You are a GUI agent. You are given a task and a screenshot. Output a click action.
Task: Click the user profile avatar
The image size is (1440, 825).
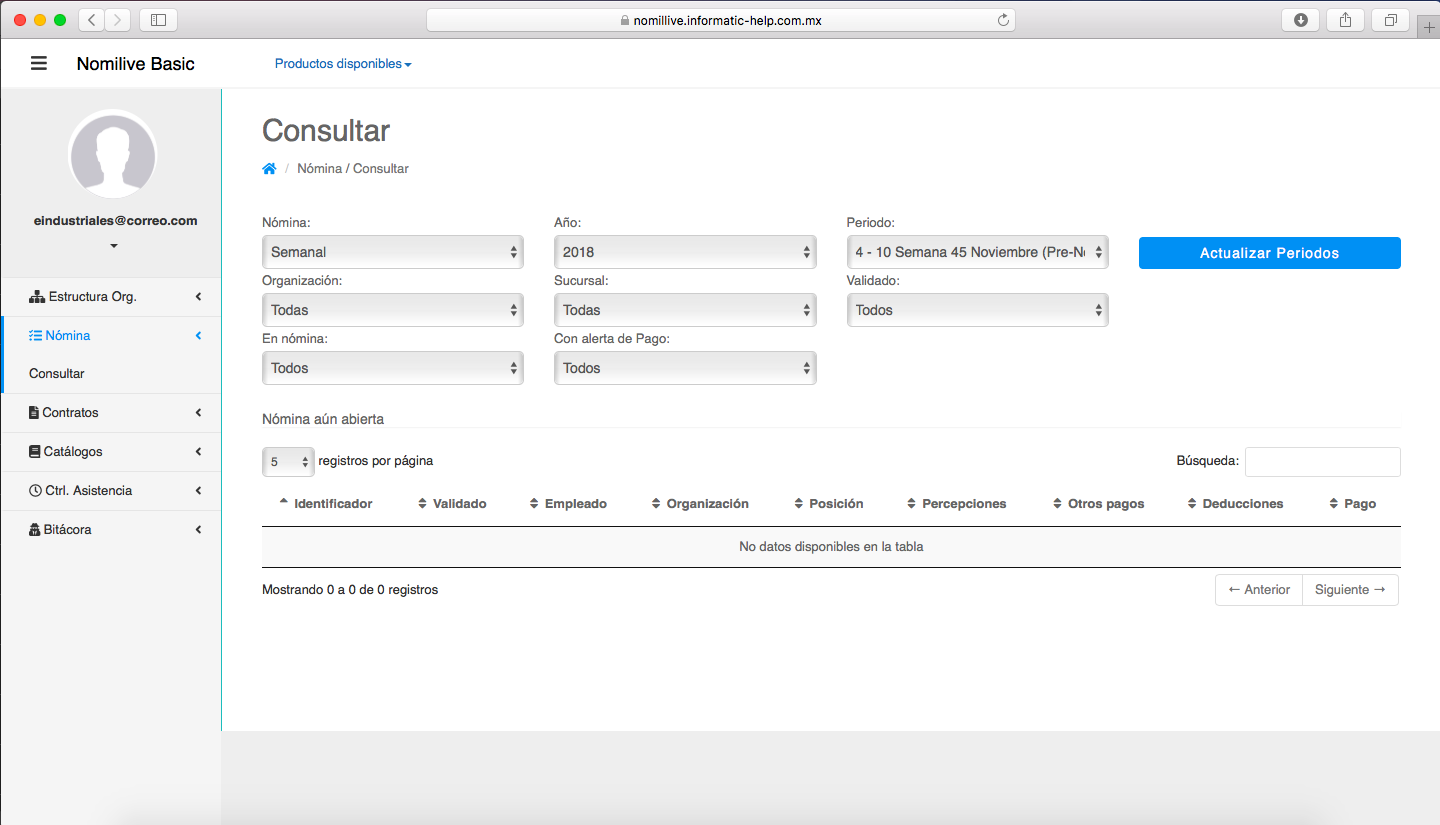(x=112, y=154)
